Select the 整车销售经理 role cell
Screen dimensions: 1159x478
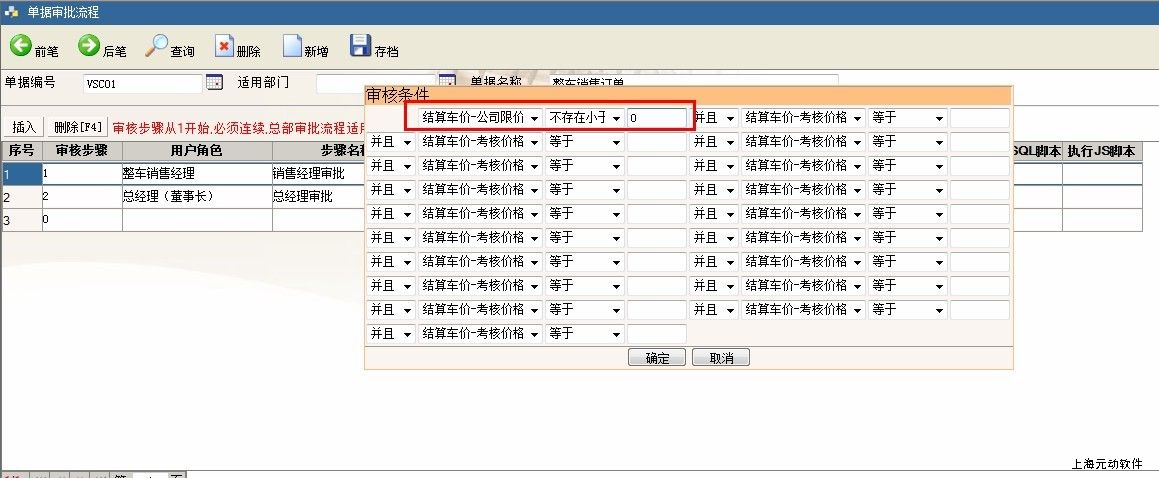pyautogui.click(x=196, y=174)
